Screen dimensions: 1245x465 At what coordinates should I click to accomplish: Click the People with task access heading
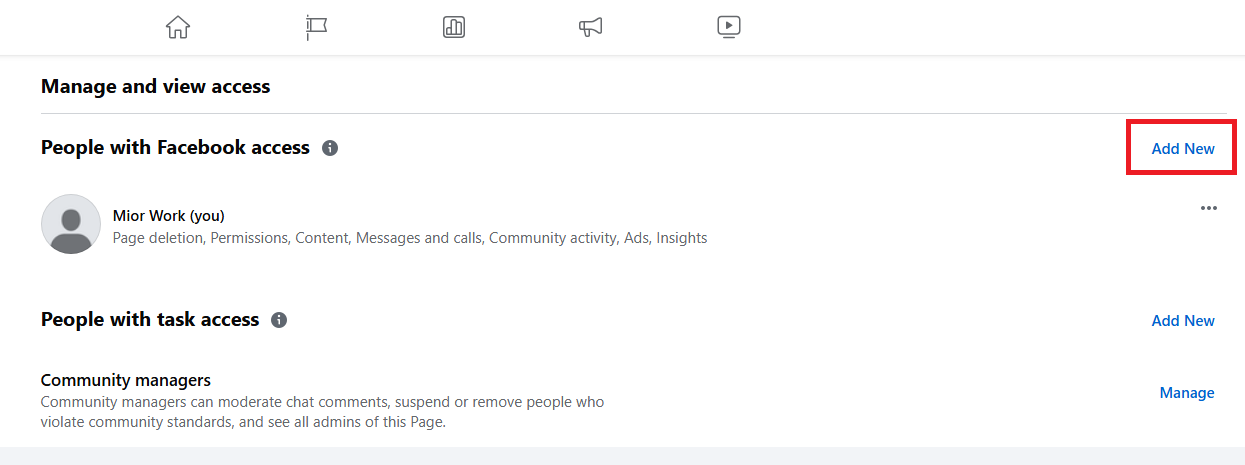[150, 320]
